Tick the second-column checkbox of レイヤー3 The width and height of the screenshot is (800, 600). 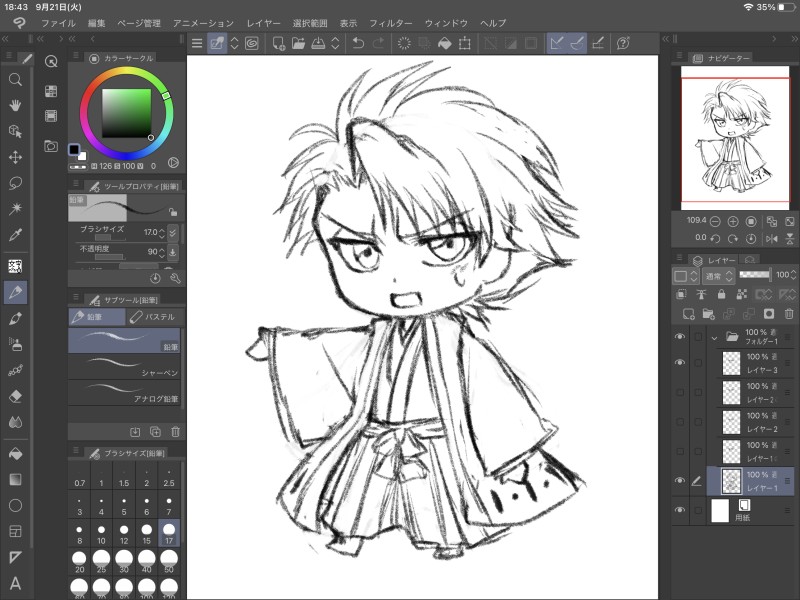point(698,363)
